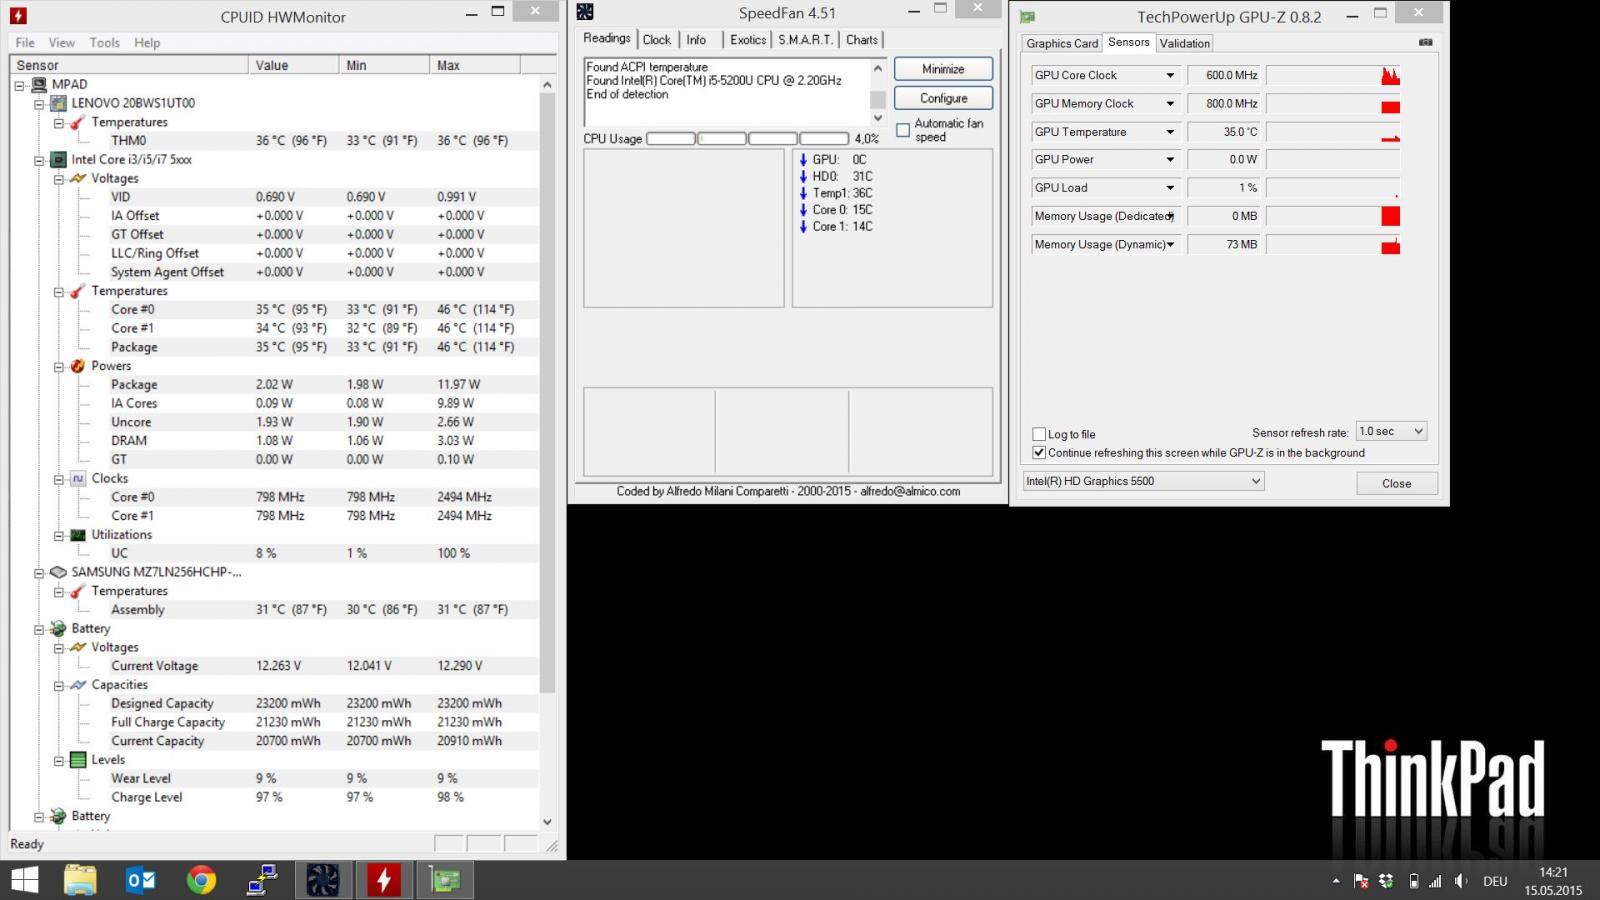Click the CPU Usage bar in SpeedFan
The width and height of the screenshot is (1600, 900).
(x=748, y=139)
